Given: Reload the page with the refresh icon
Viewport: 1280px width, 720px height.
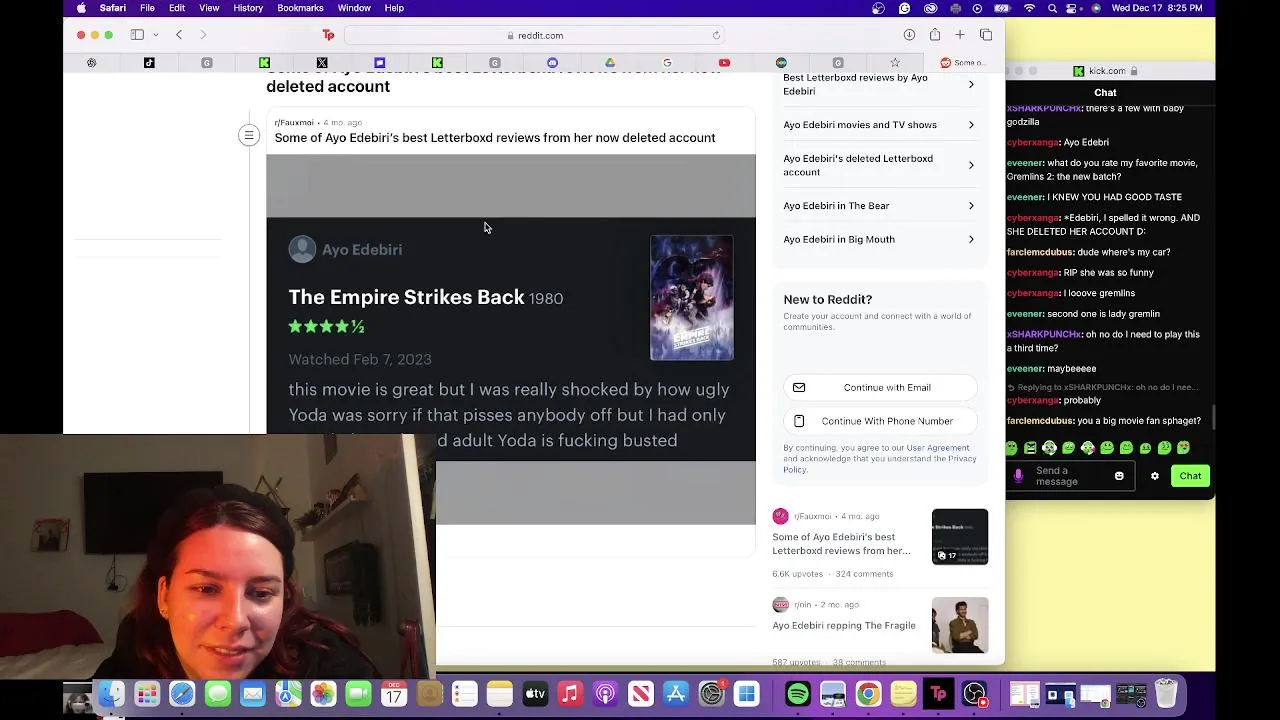Looking at the screenshot, I should coord(716,35).
